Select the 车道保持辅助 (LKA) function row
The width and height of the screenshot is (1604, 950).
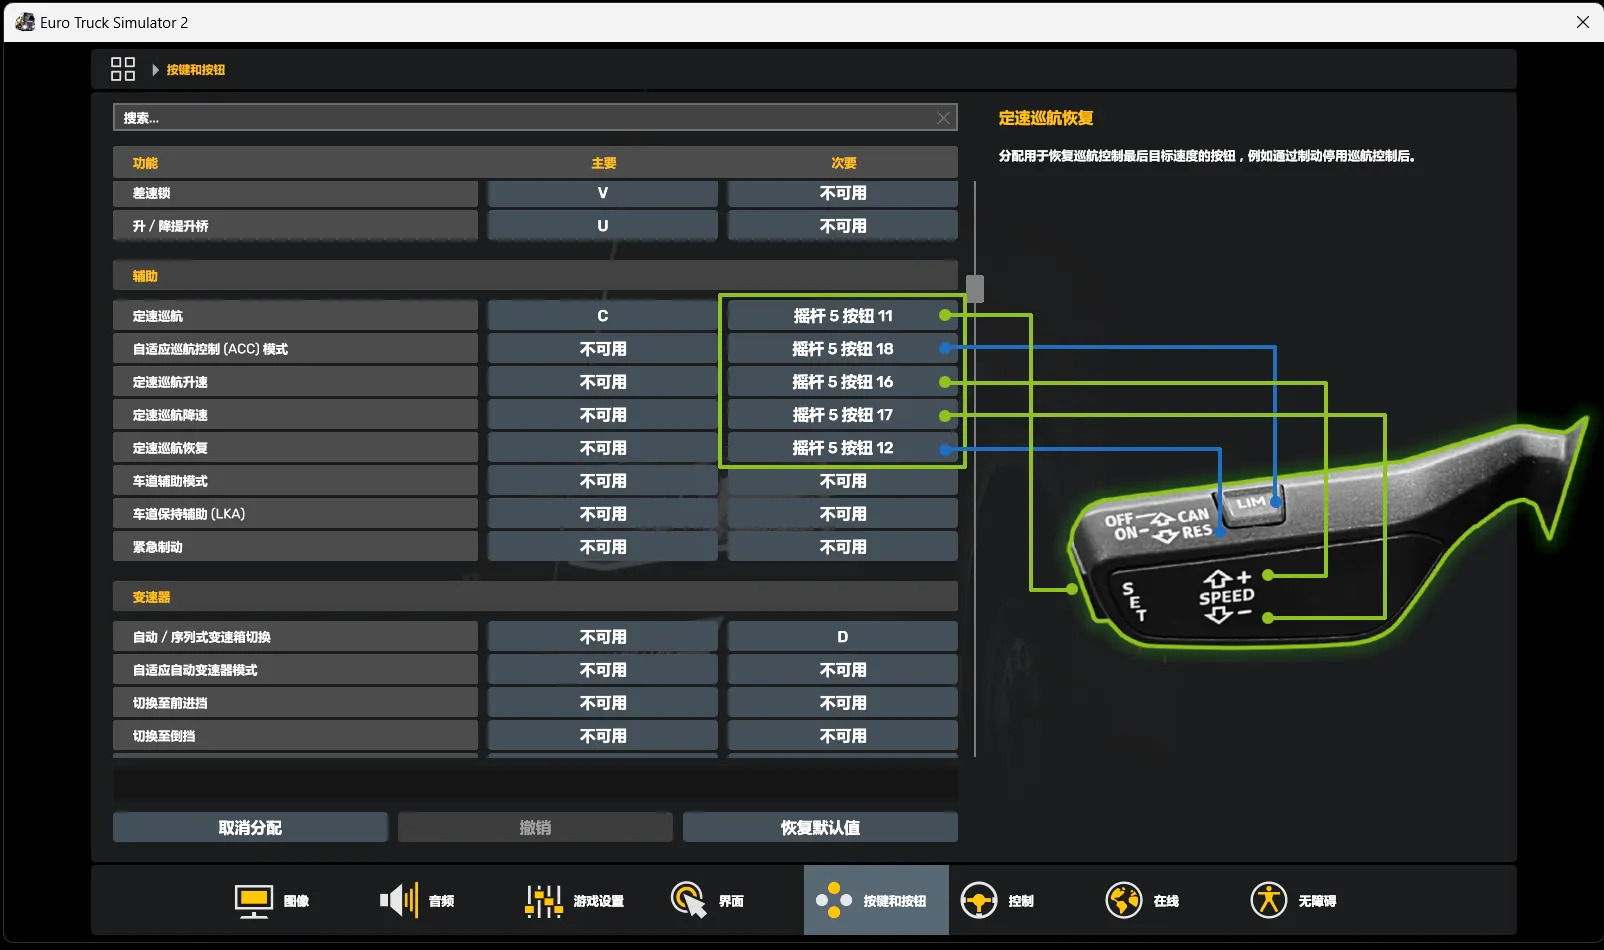click(x=295, y=514)
